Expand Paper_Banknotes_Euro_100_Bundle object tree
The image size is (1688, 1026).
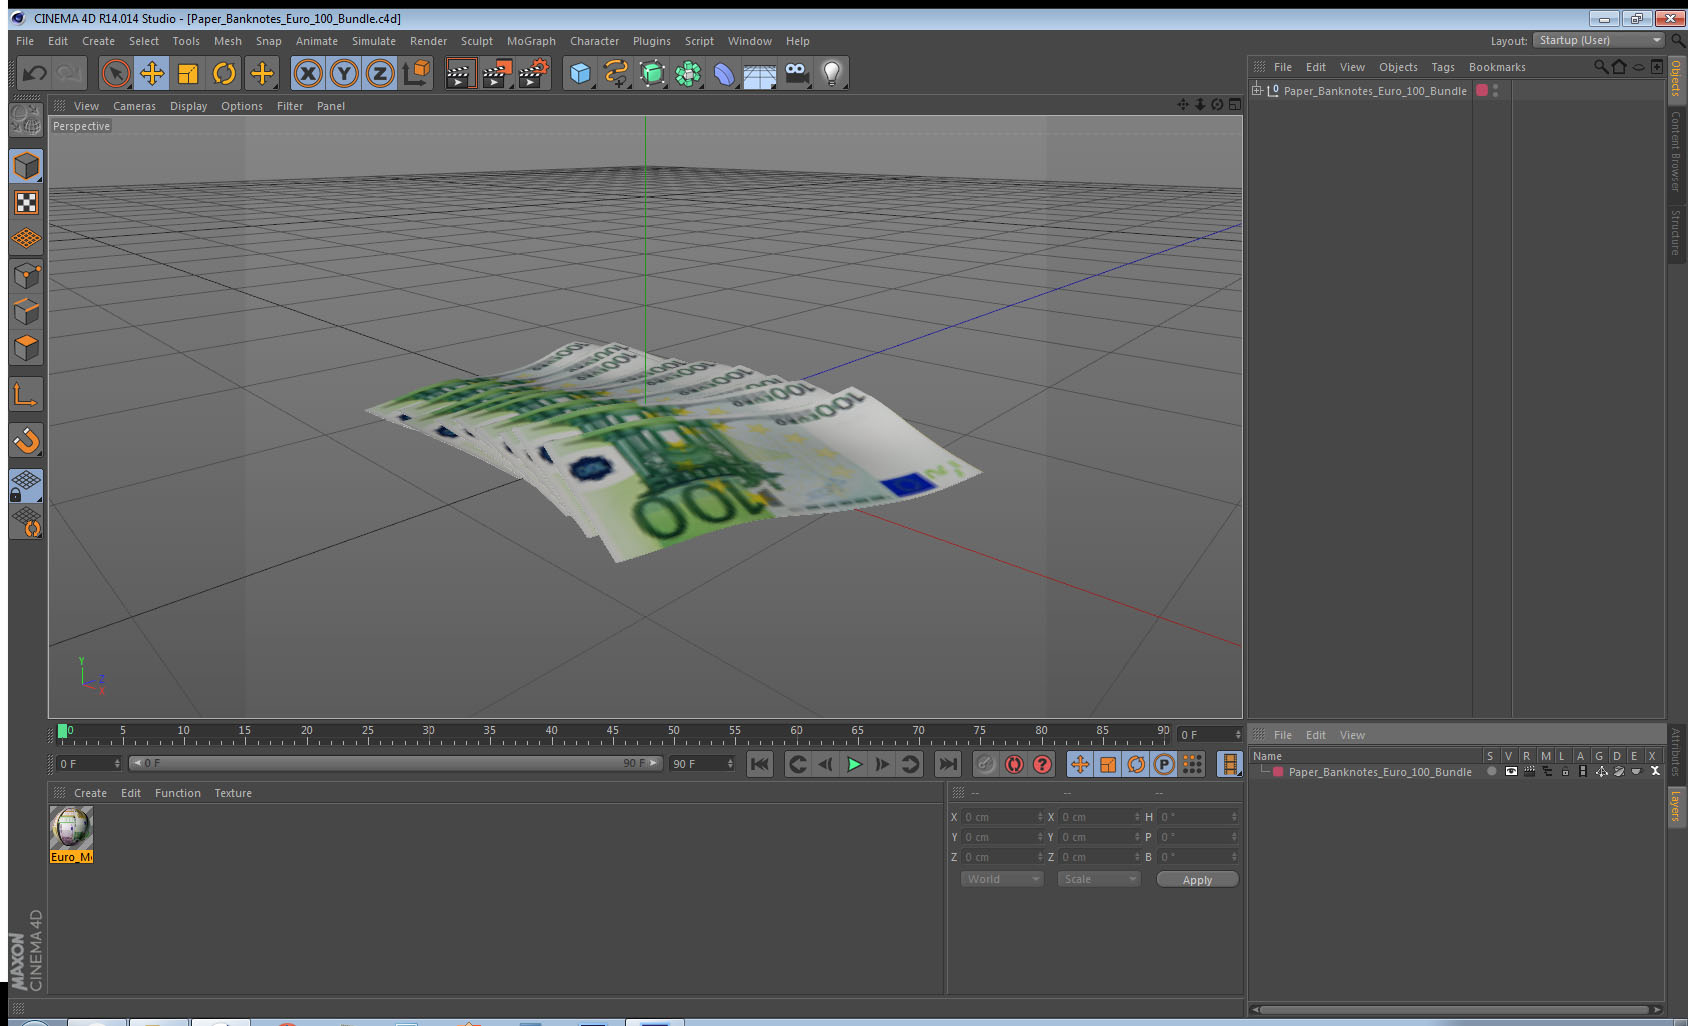point(1257,90)
